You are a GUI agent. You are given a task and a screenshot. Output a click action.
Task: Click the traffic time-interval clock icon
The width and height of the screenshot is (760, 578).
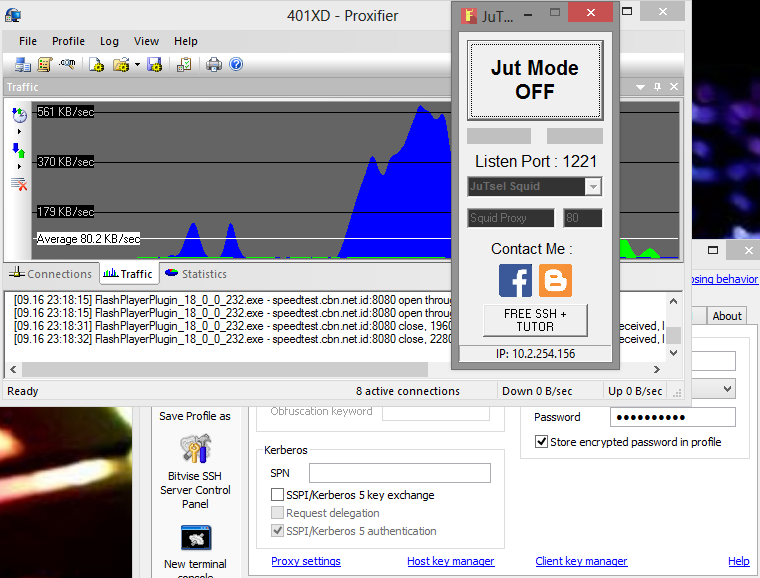[19, 115]
